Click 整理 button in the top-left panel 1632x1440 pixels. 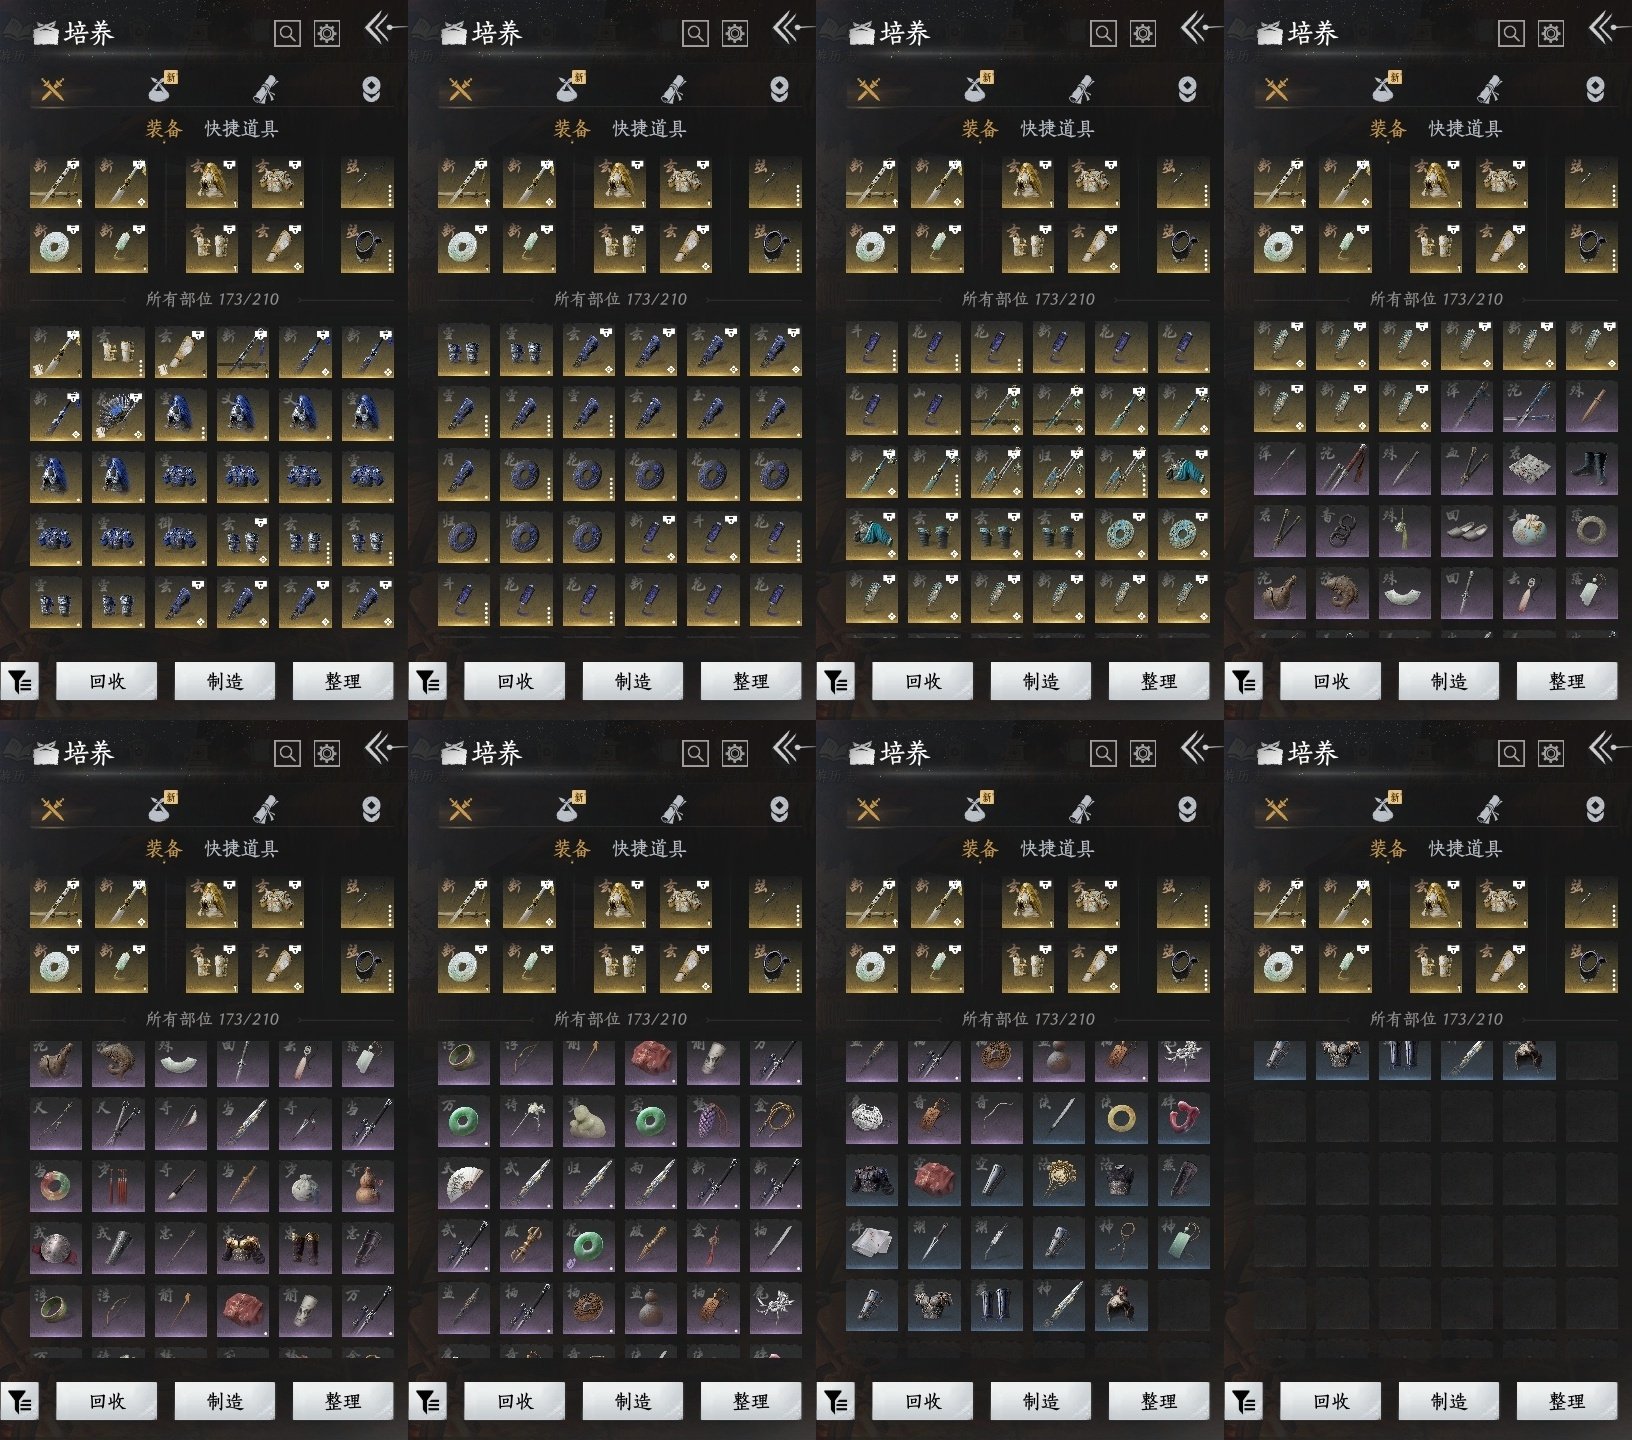coord(343,681)
